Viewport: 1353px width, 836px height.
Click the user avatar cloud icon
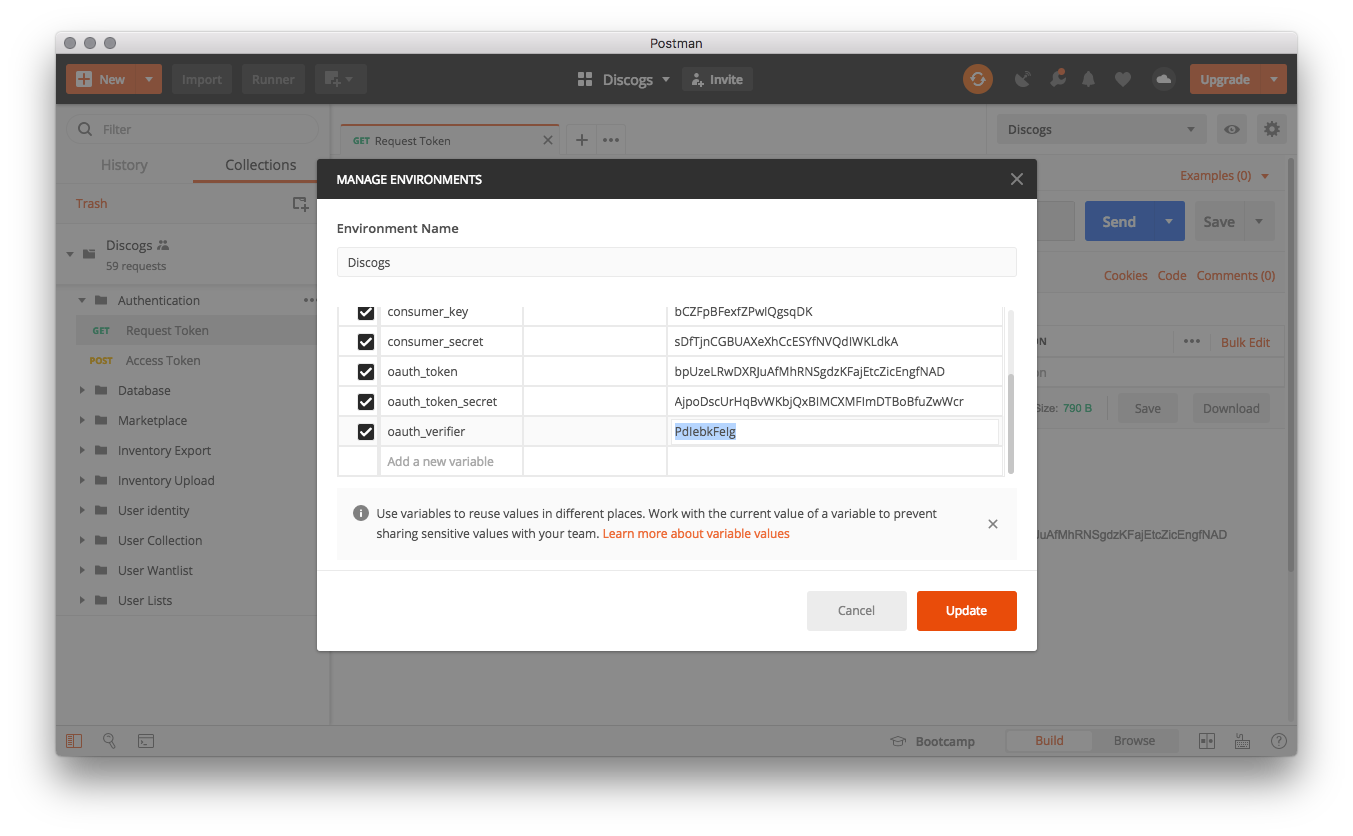coord(1163,79)
